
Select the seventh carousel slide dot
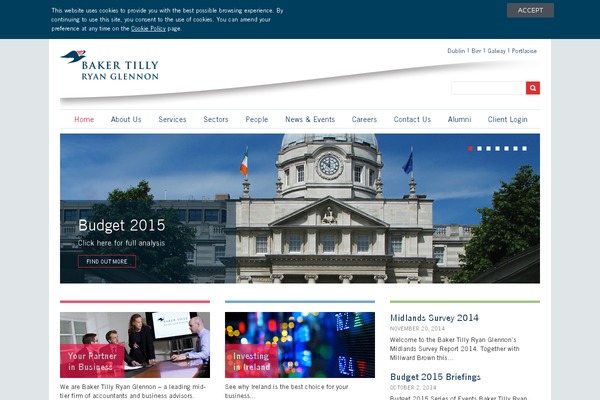click(x=525, y=149)
